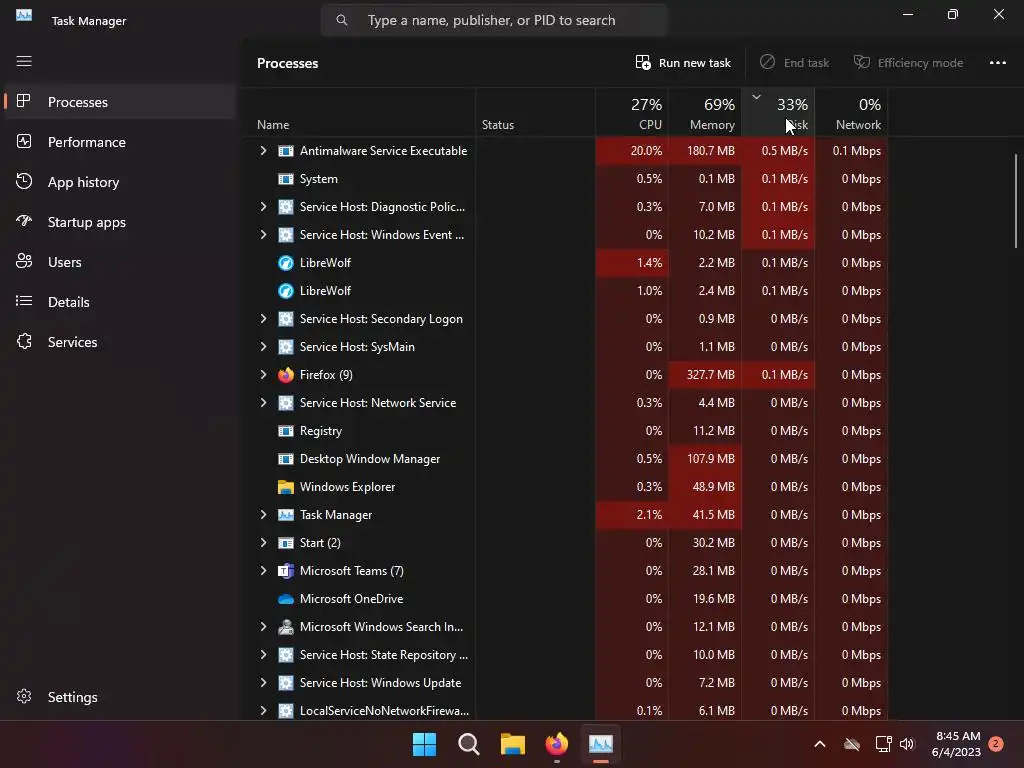1024x768 pixels.
Task: Open the clock and date in taskbar
Action: coord(956,744)
